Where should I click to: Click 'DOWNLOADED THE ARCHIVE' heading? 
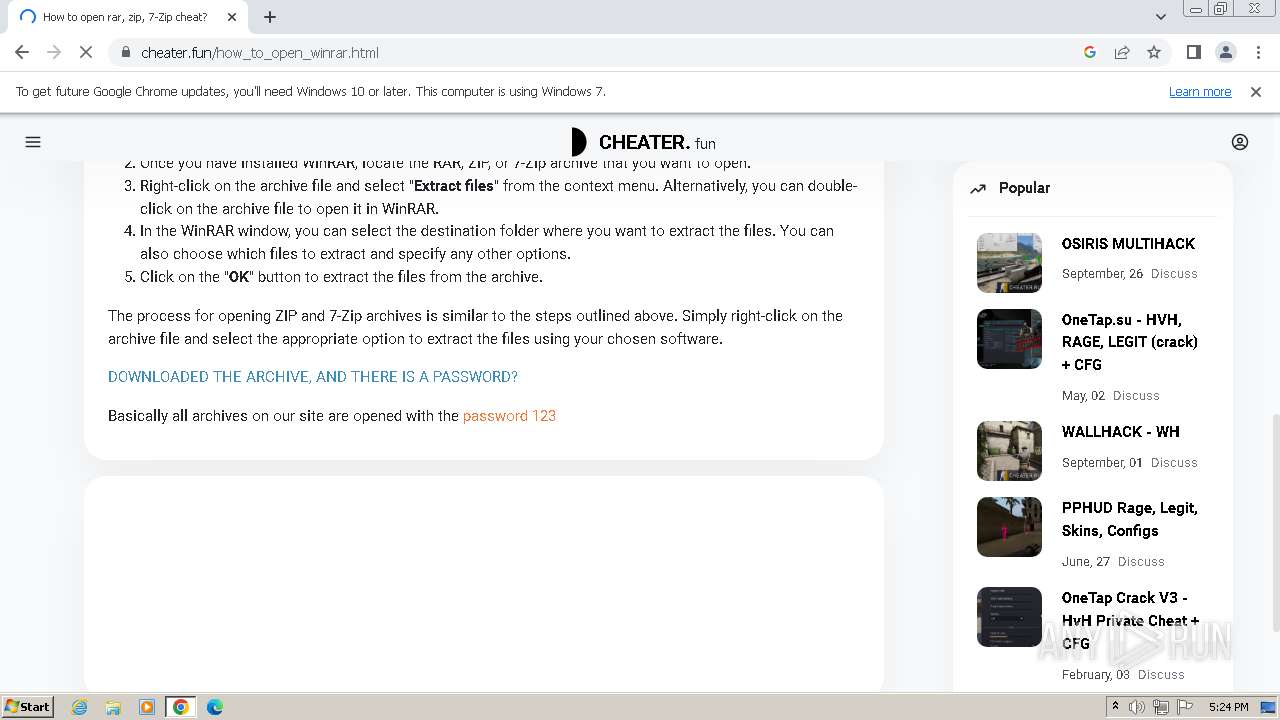coord(313,377)
